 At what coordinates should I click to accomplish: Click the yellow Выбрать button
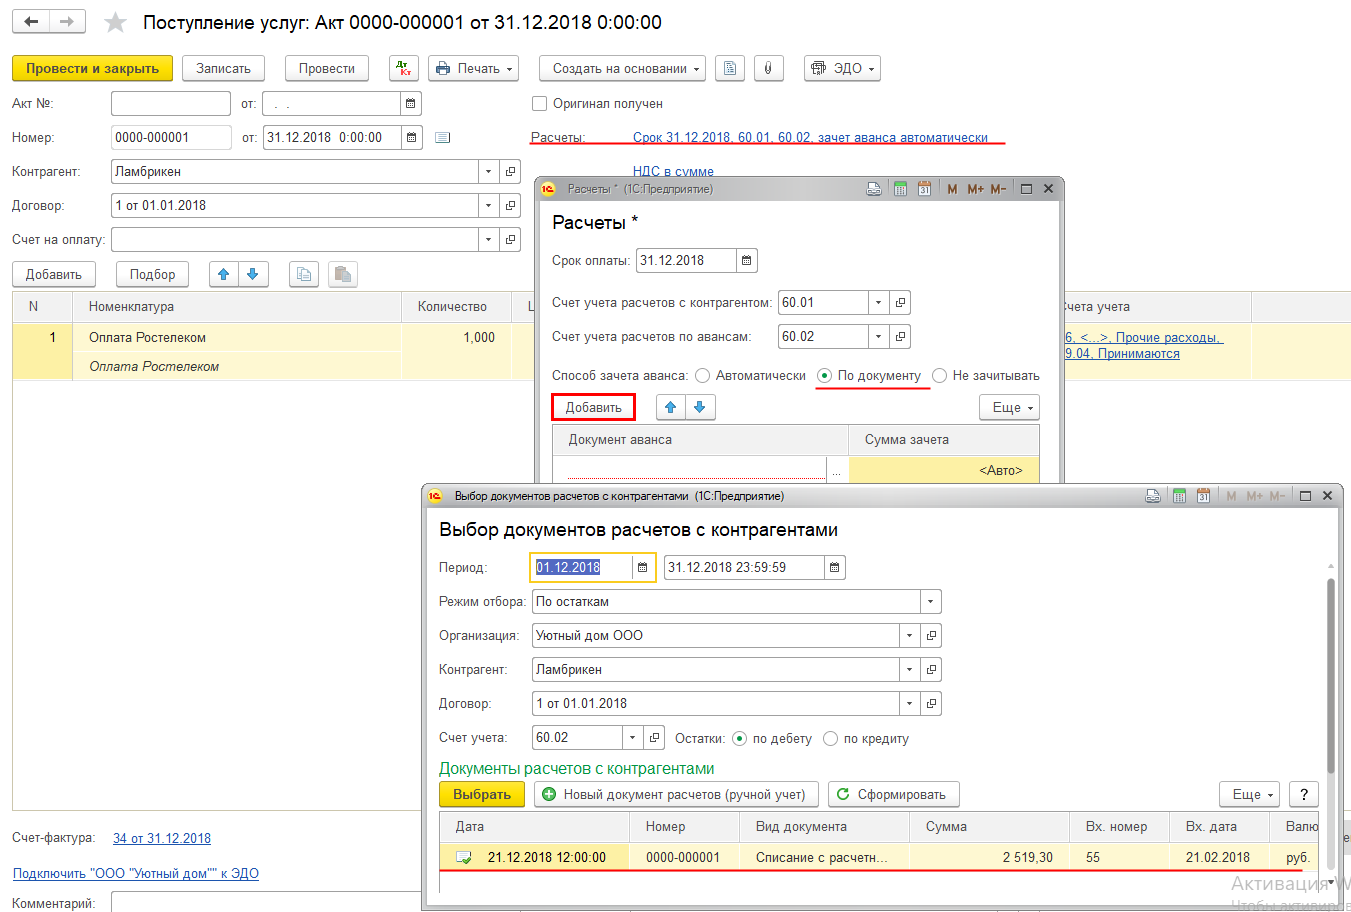482,794
